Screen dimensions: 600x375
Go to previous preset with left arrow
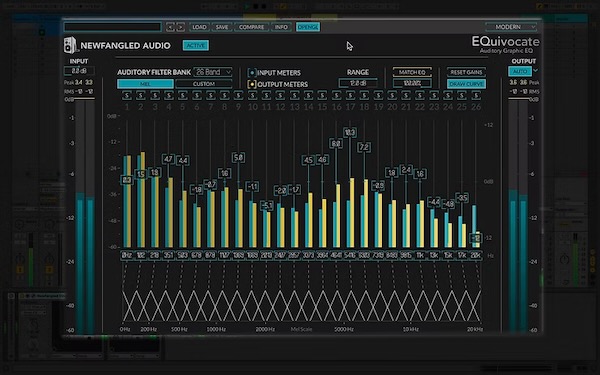click(170, 27)
